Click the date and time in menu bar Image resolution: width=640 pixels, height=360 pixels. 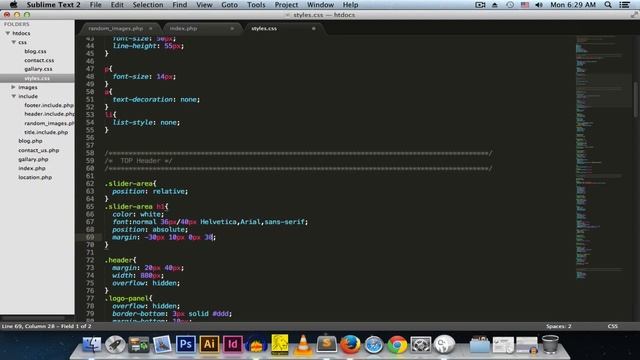573,5
